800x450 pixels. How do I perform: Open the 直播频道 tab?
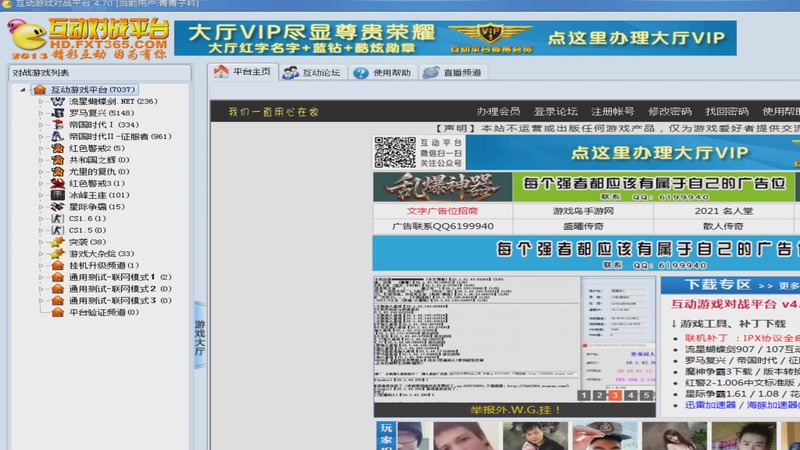point(453,73)
